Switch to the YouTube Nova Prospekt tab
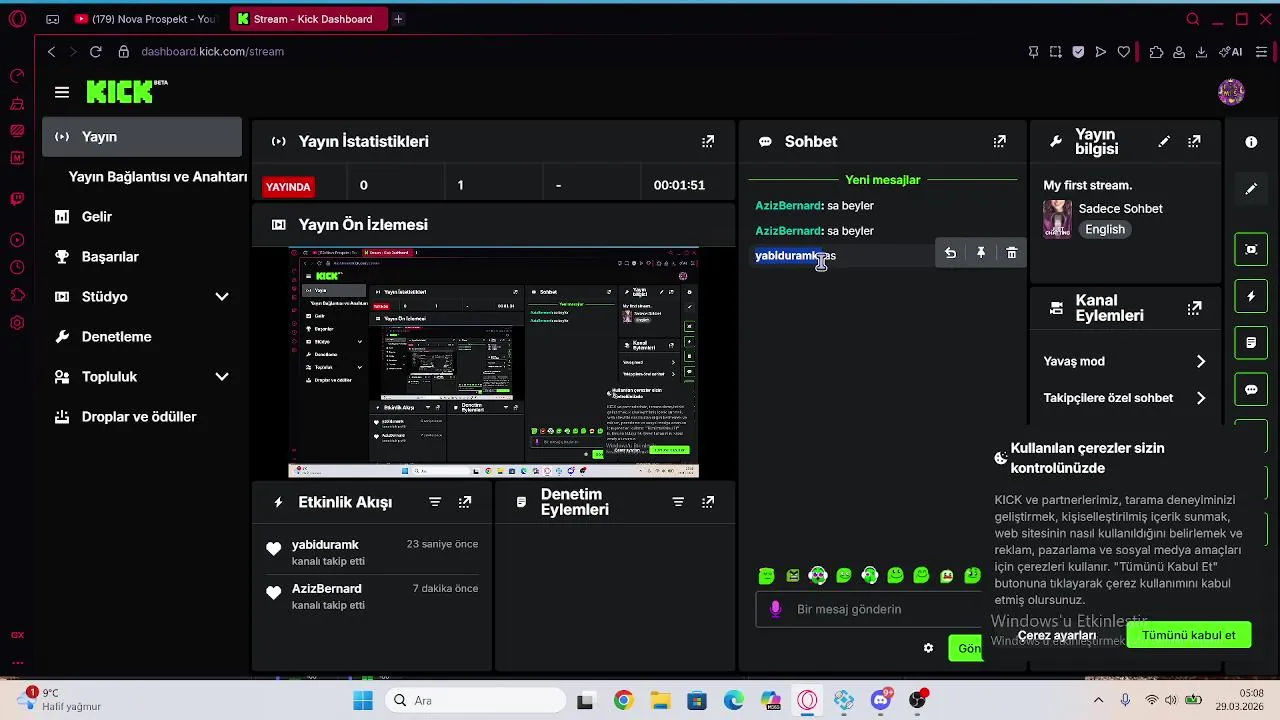1280x720 pixels. (146, 19)
